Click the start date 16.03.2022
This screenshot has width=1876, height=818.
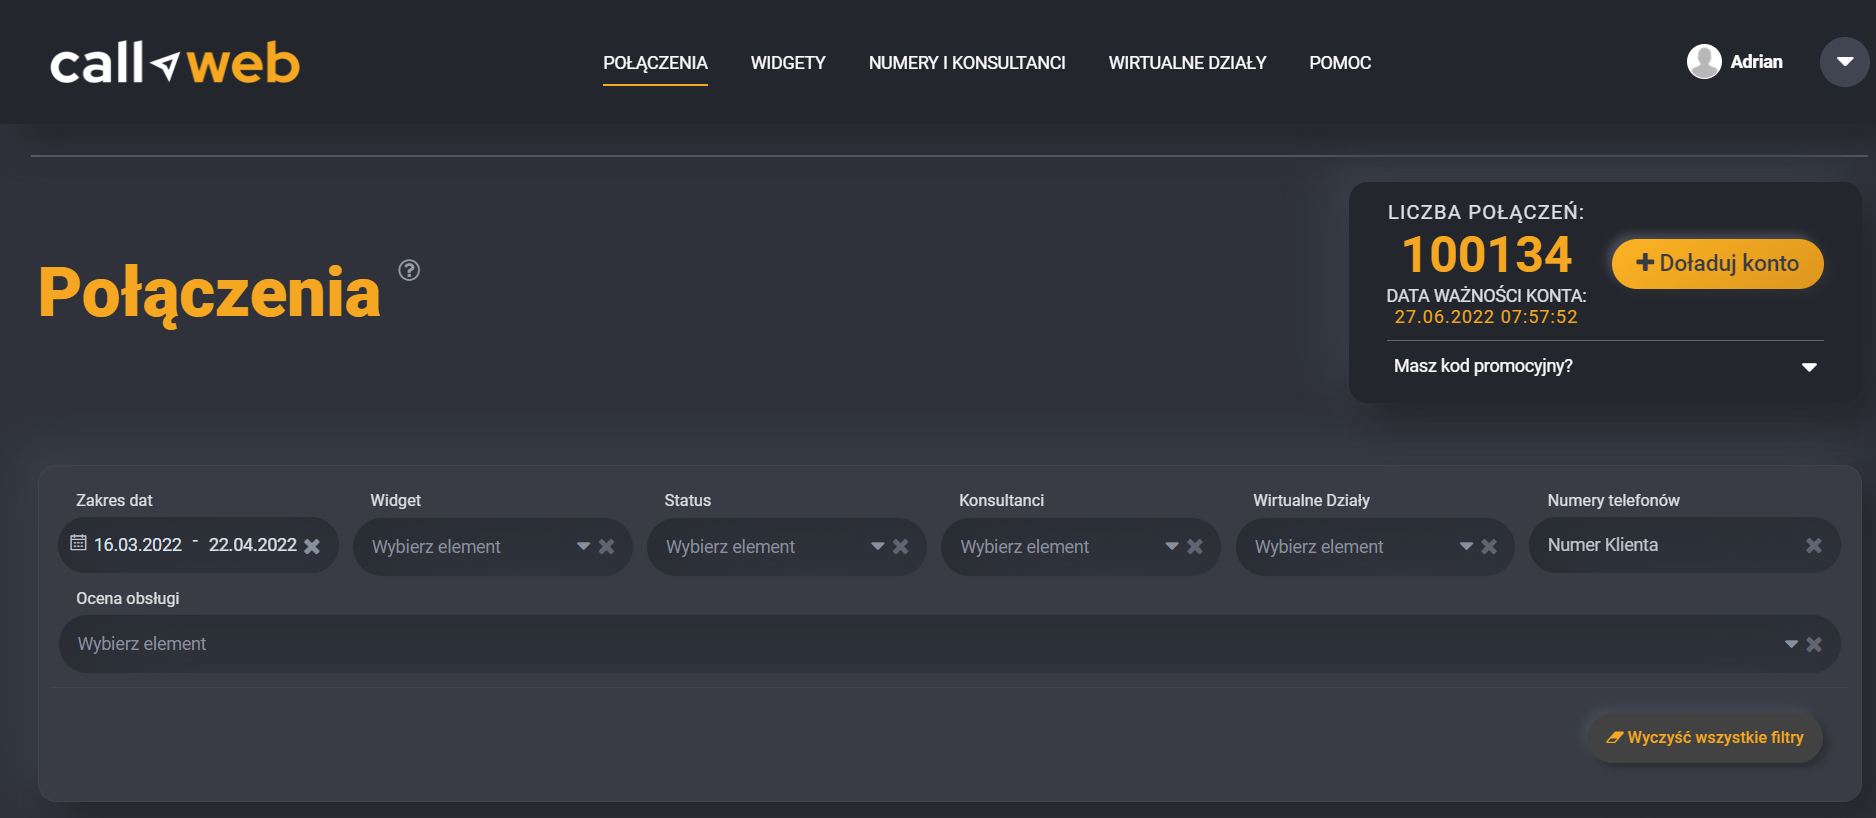(x=138, y=545)
